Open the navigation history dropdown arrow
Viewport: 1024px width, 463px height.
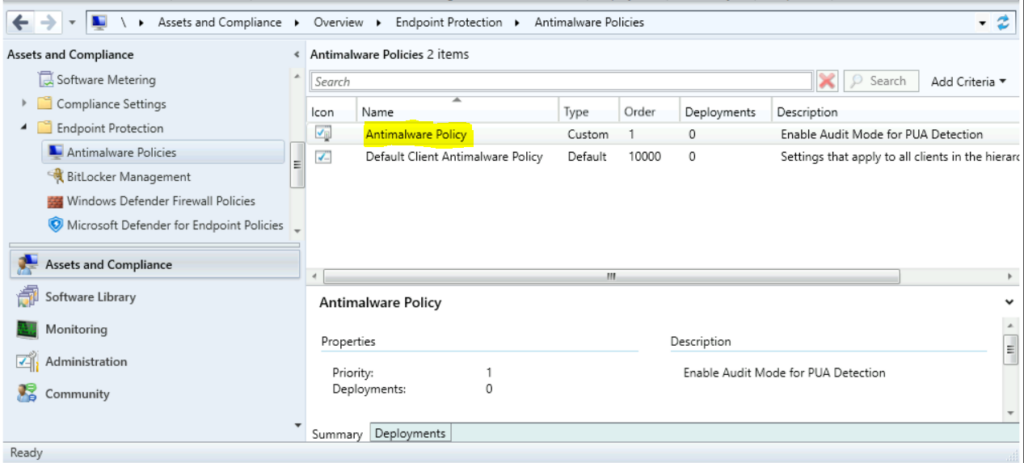72,23
